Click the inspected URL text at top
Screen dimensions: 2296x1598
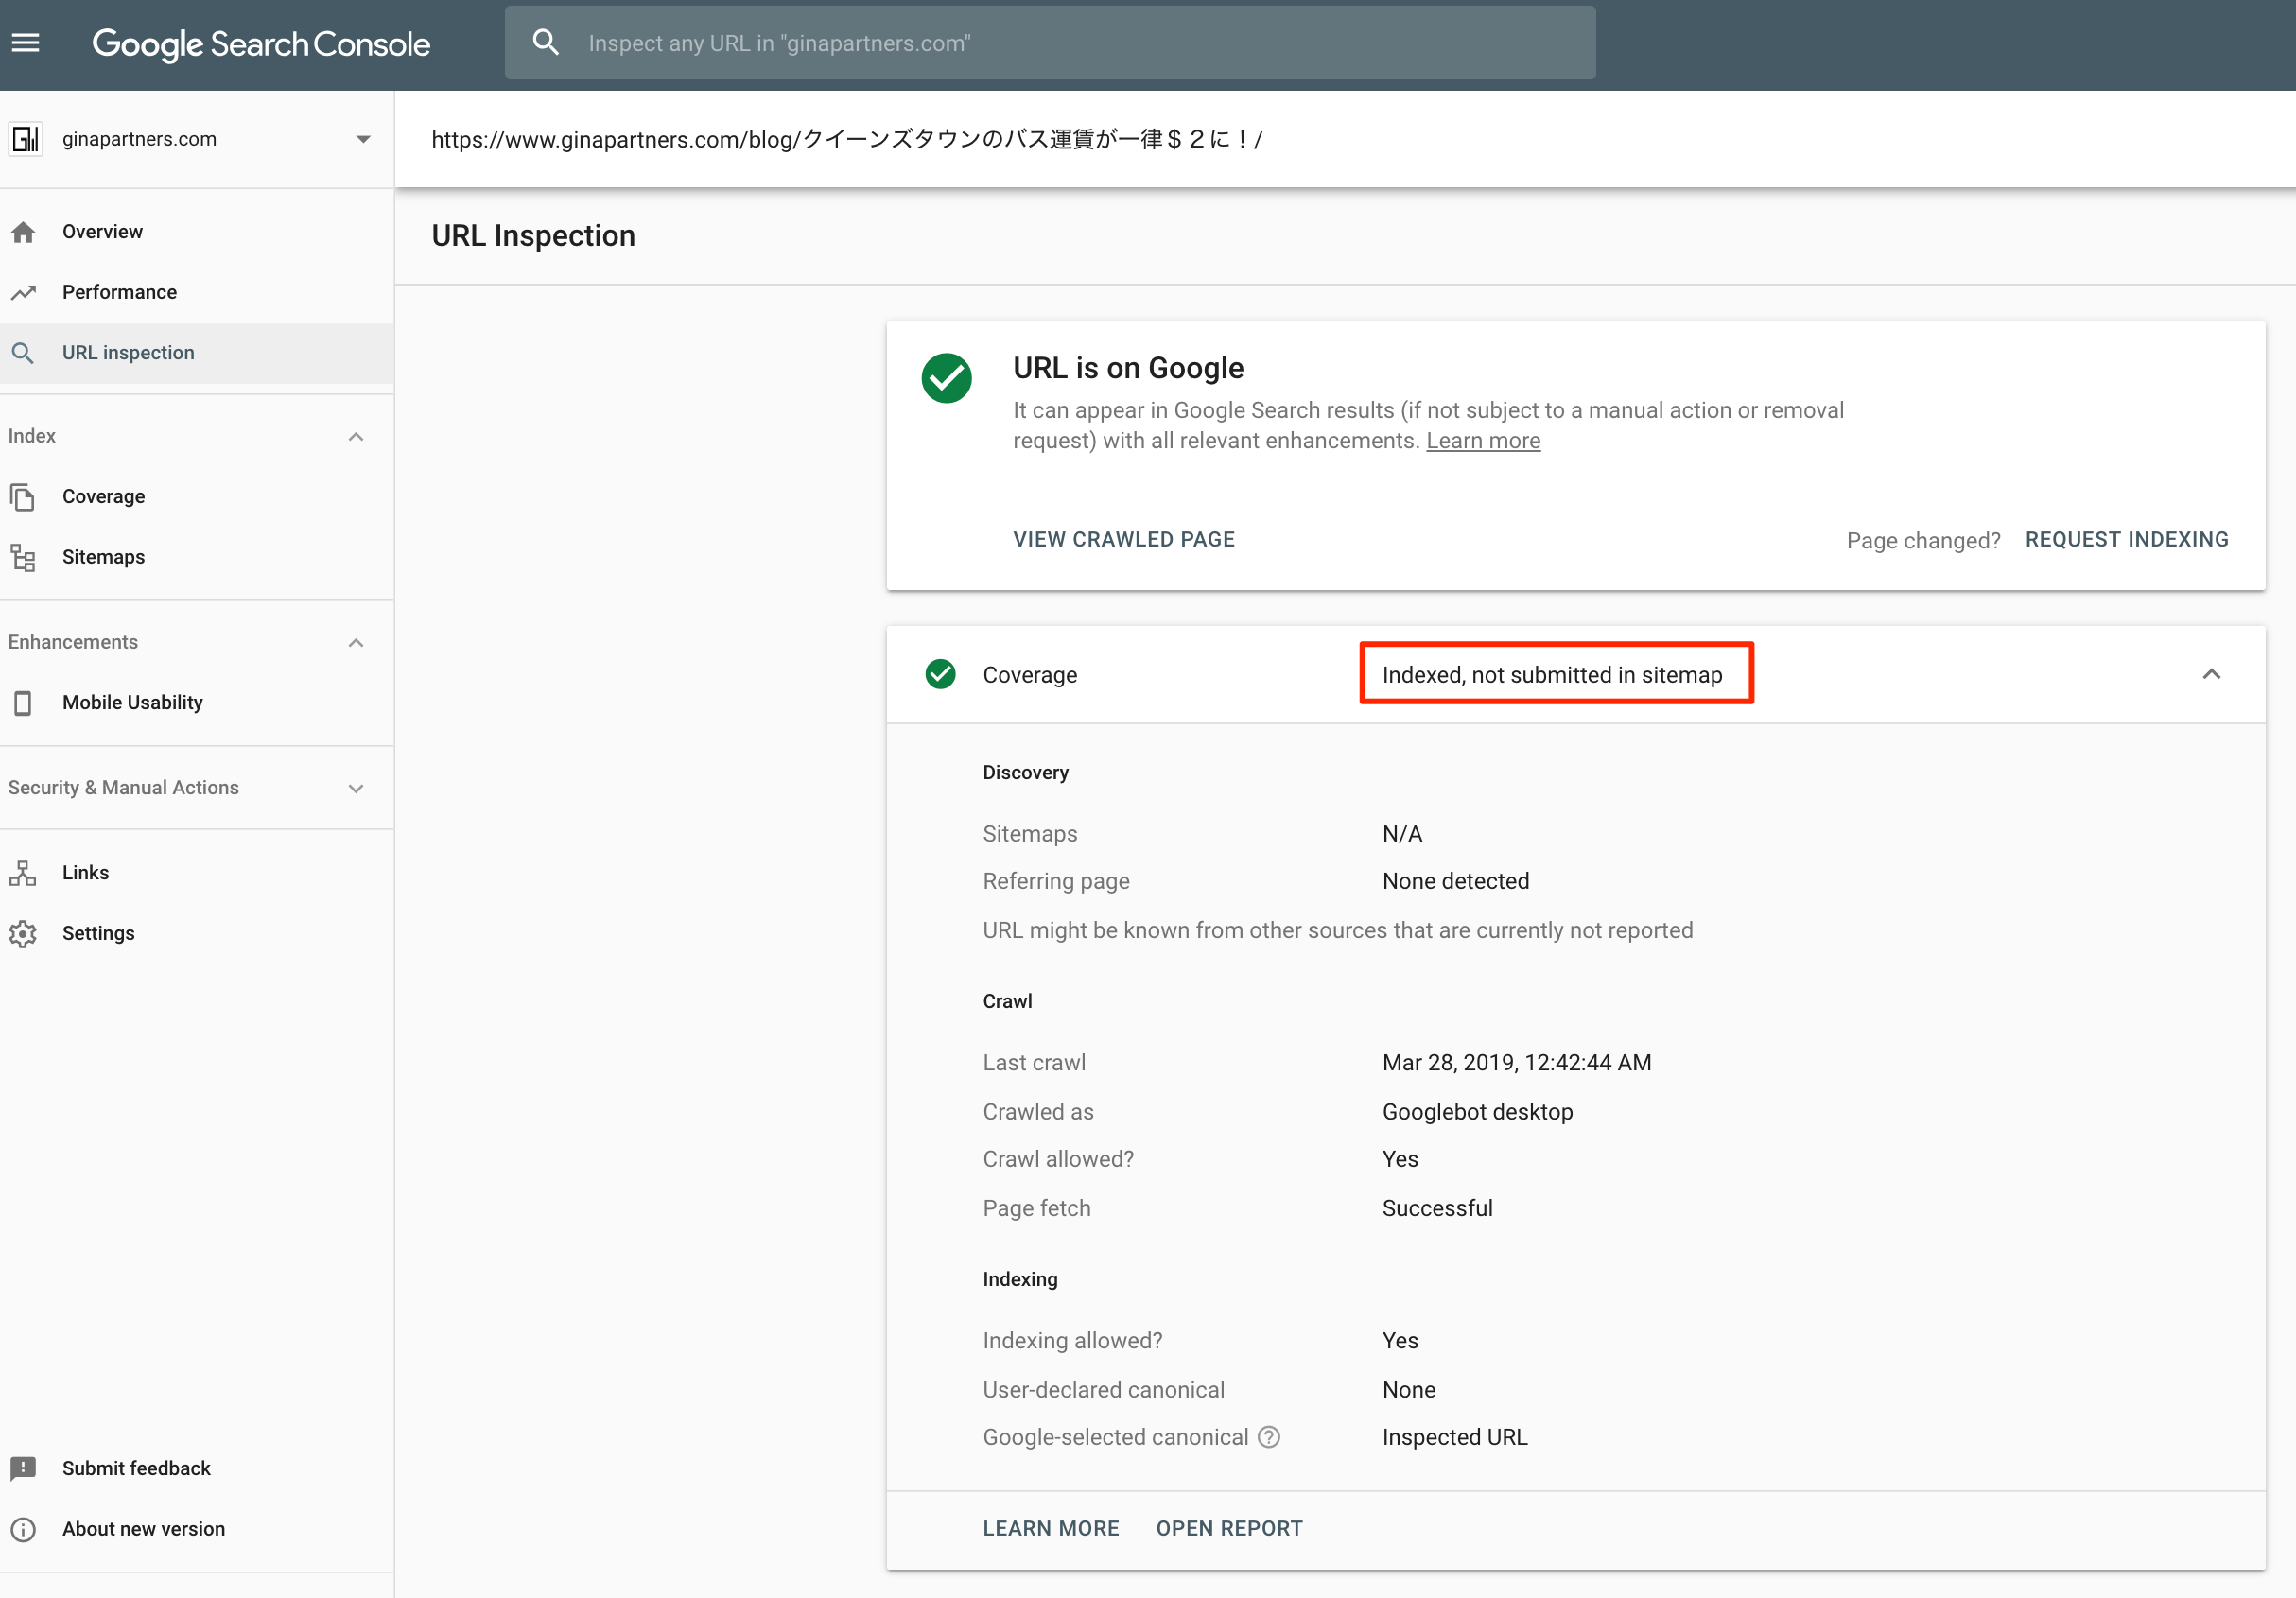(x=847, y=139)
